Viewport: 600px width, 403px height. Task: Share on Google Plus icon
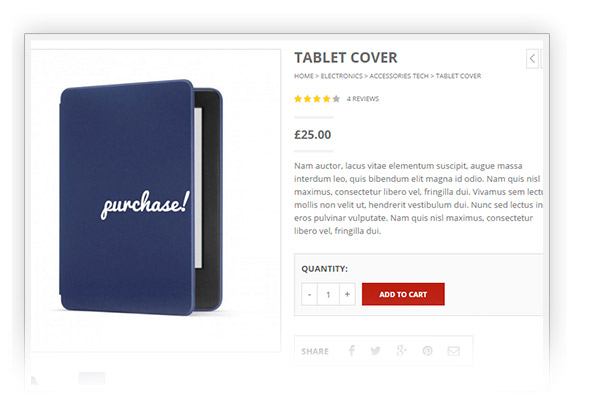click(401, 350)
